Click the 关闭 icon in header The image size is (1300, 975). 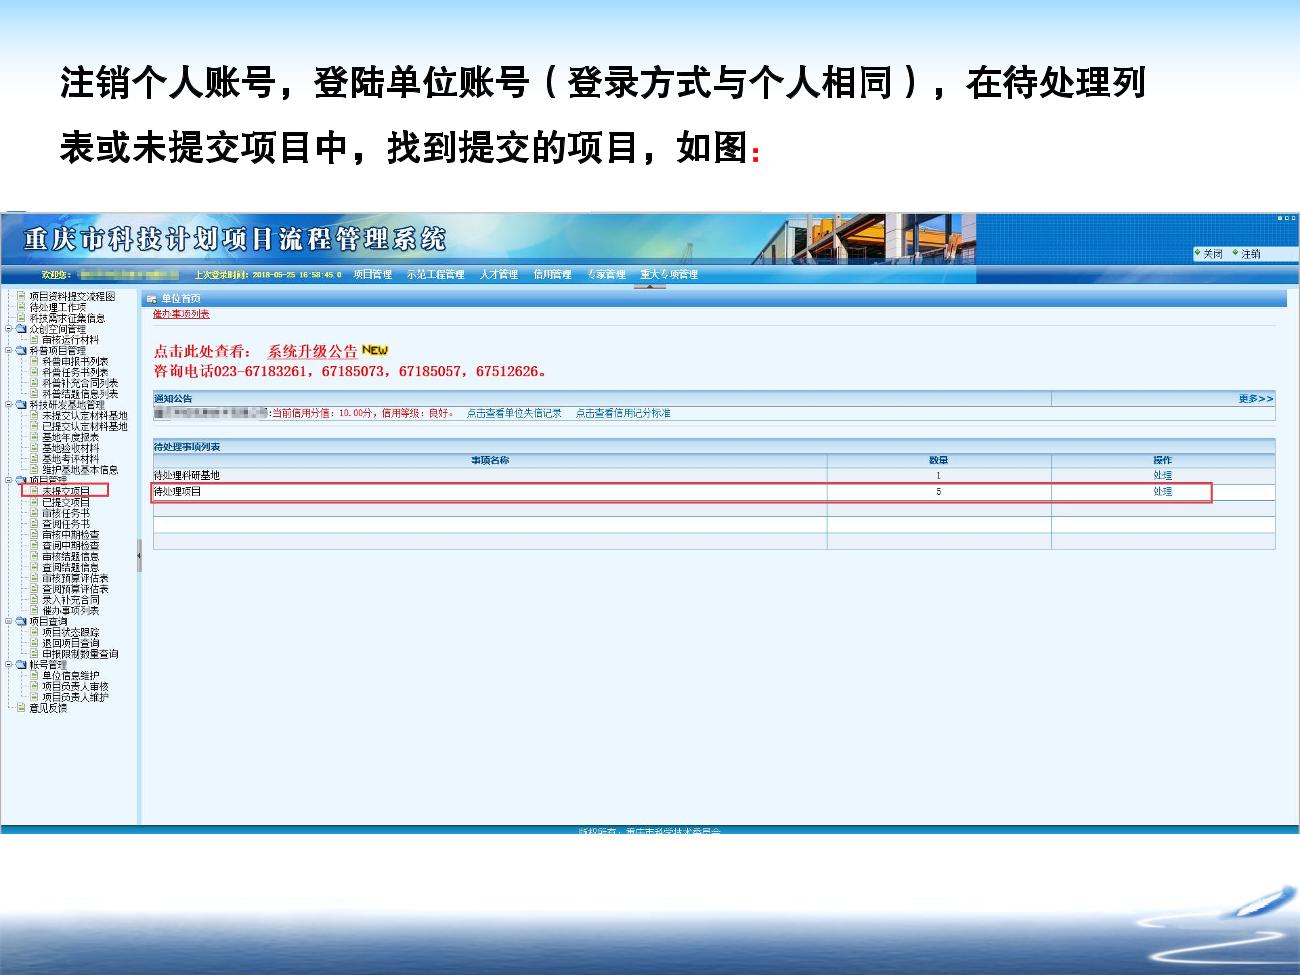[x=1197, y=253]
